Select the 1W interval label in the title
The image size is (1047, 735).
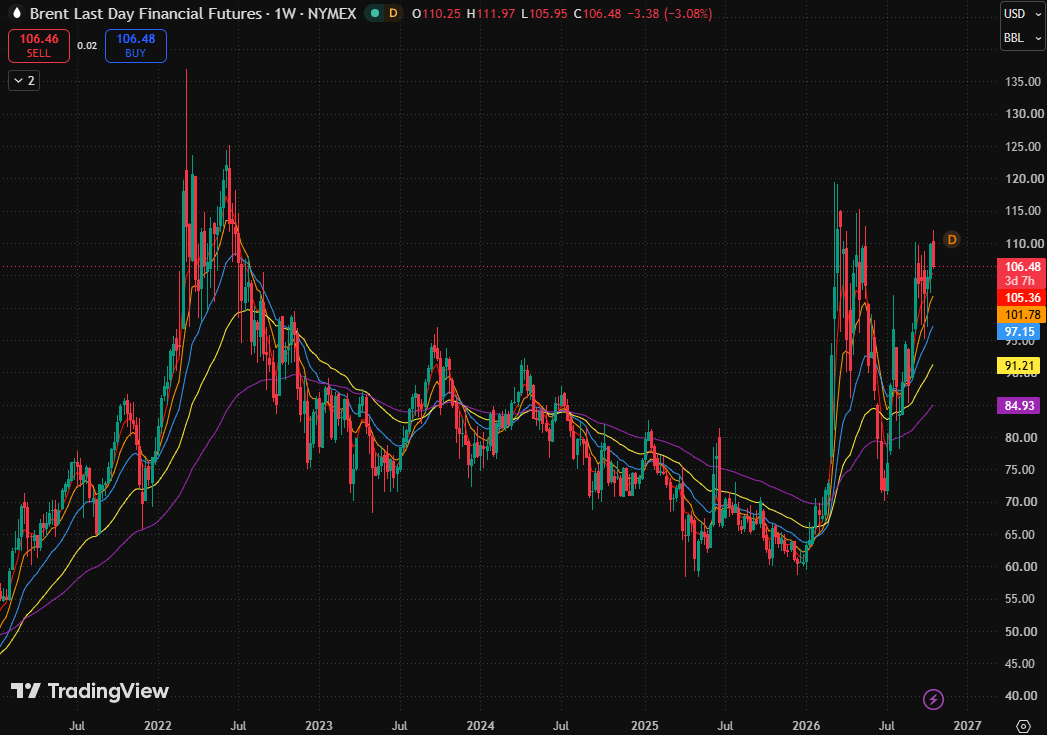click(x=285, y=13)
